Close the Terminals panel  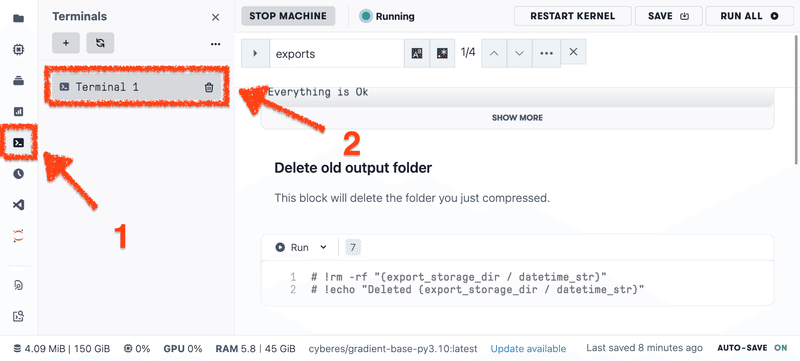[x=215, y=17]
